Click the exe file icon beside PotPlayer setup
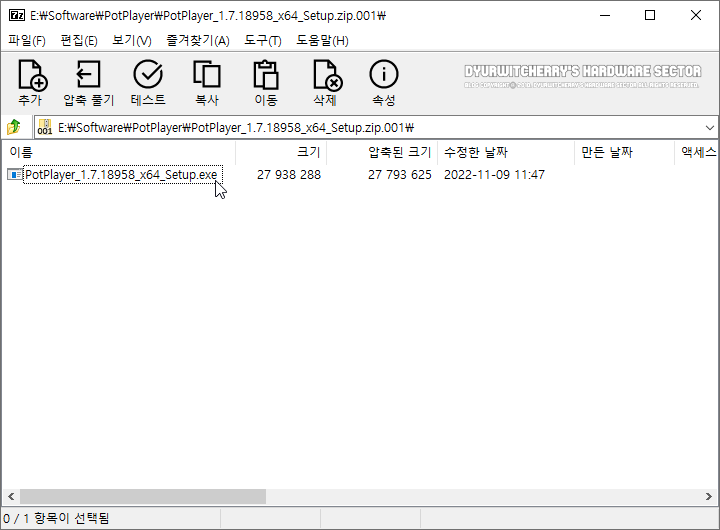The width and height of the screenshot is (720, 530). tap(15, 175)
